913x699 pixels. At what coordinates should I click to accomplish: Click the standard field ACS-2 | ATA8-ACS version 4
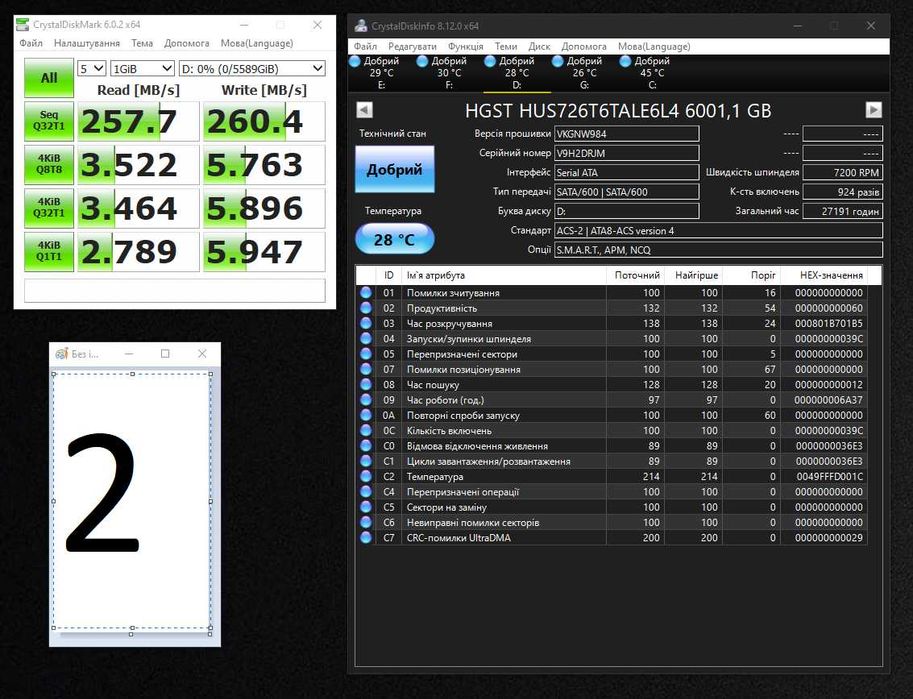[719, 231]
